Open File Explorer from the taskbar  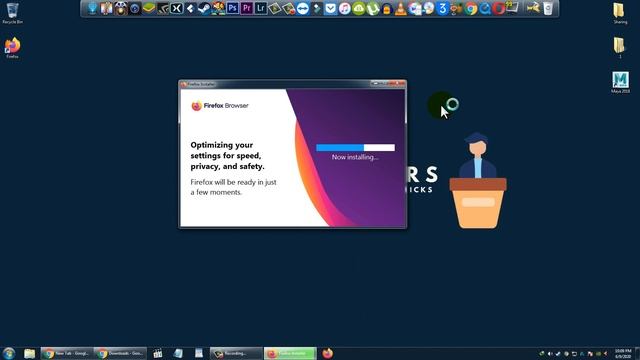(29, 353)
